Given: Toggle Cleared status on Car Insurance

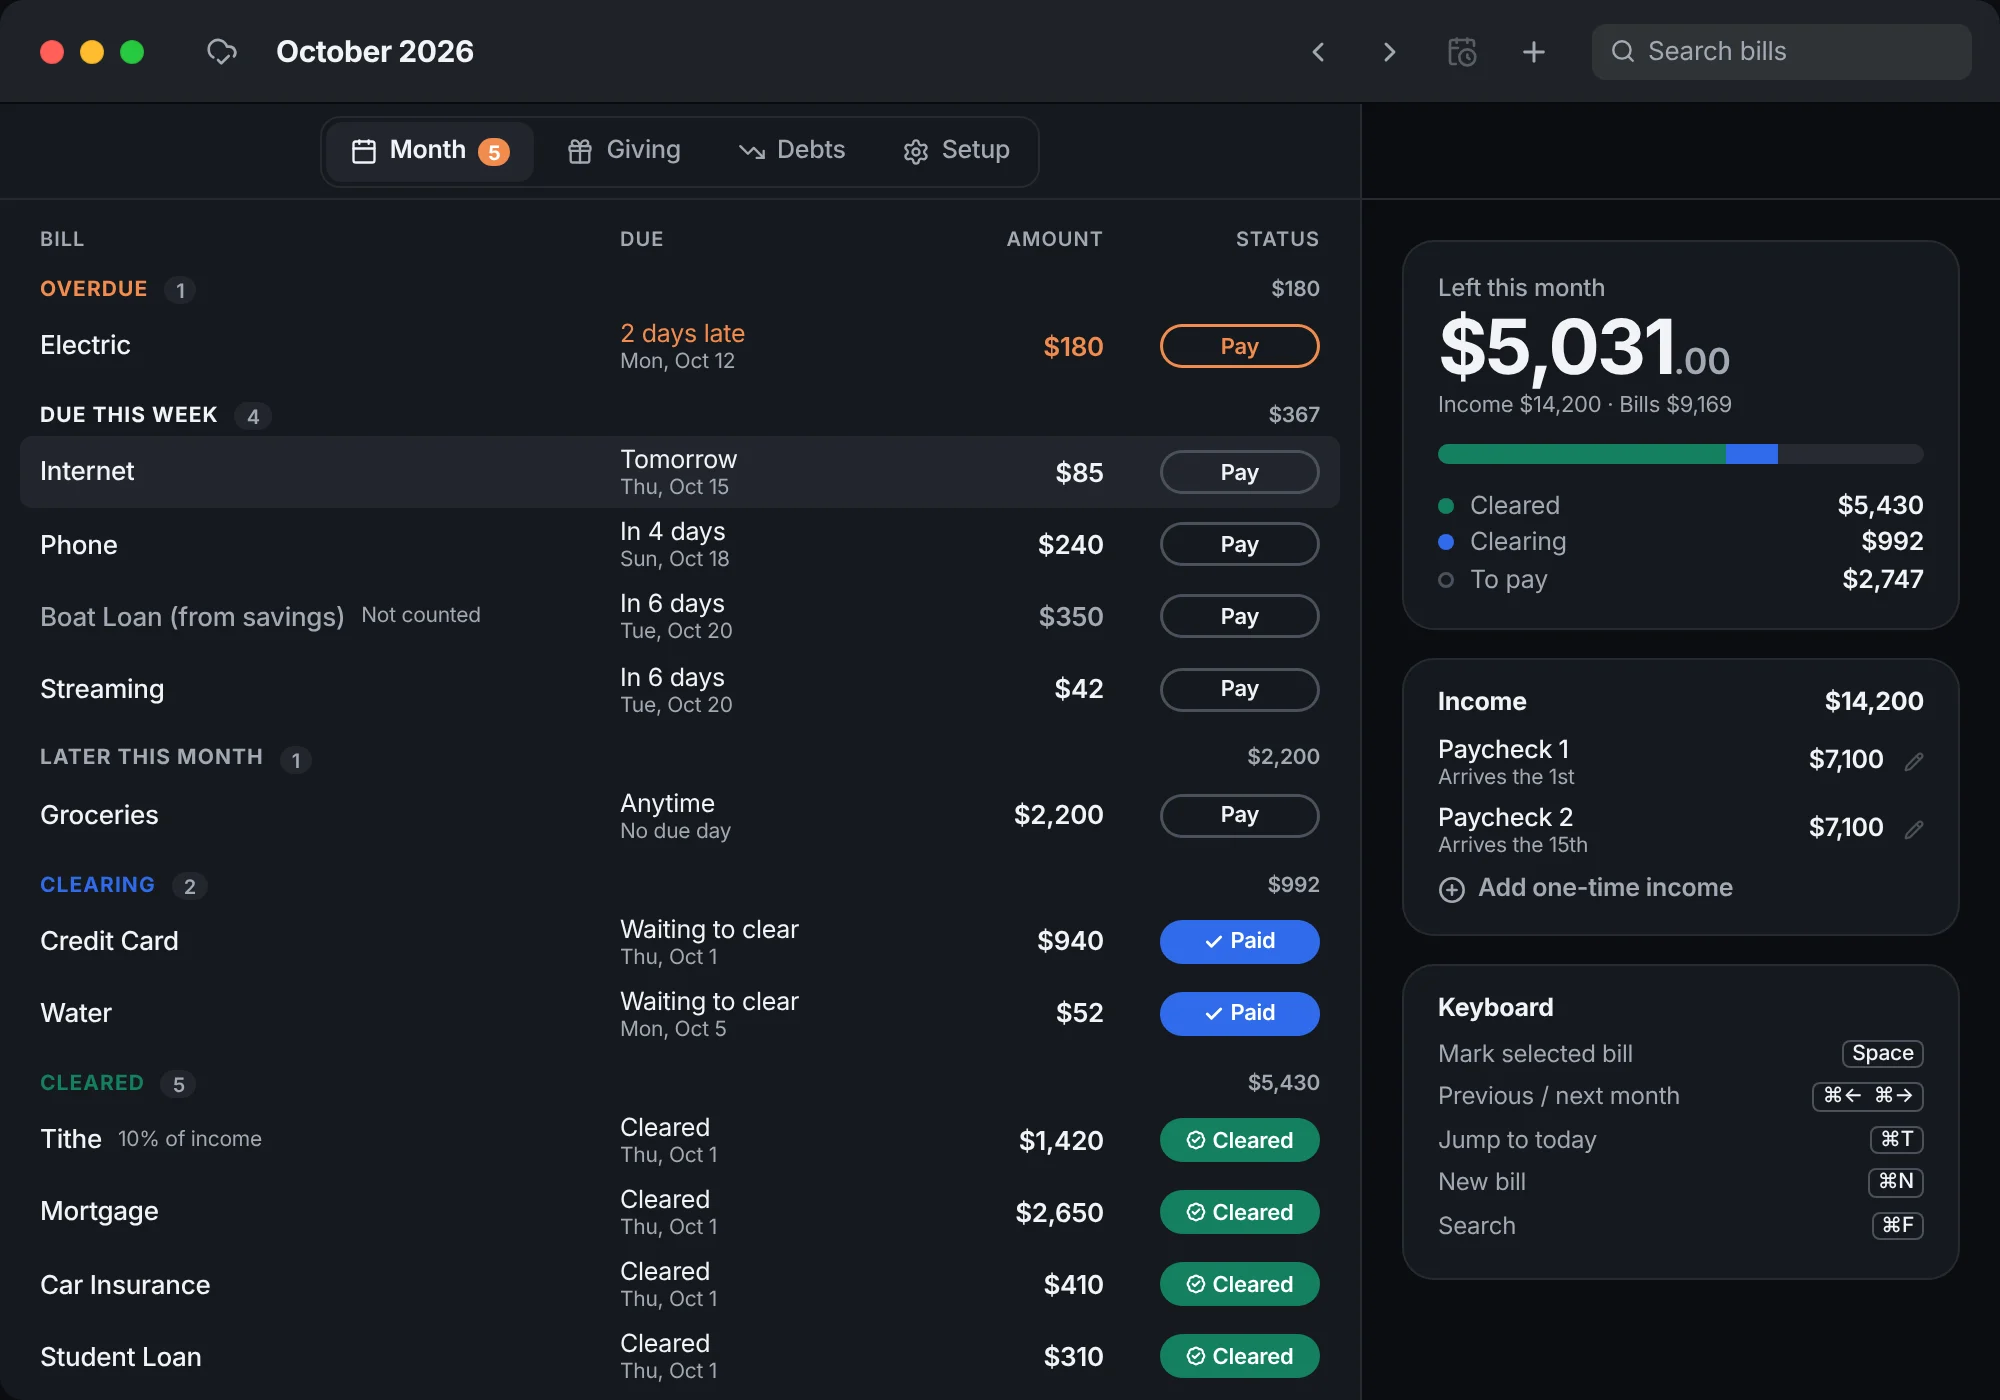Looking at the screenshot, I should click(x=1239, y=1284).
